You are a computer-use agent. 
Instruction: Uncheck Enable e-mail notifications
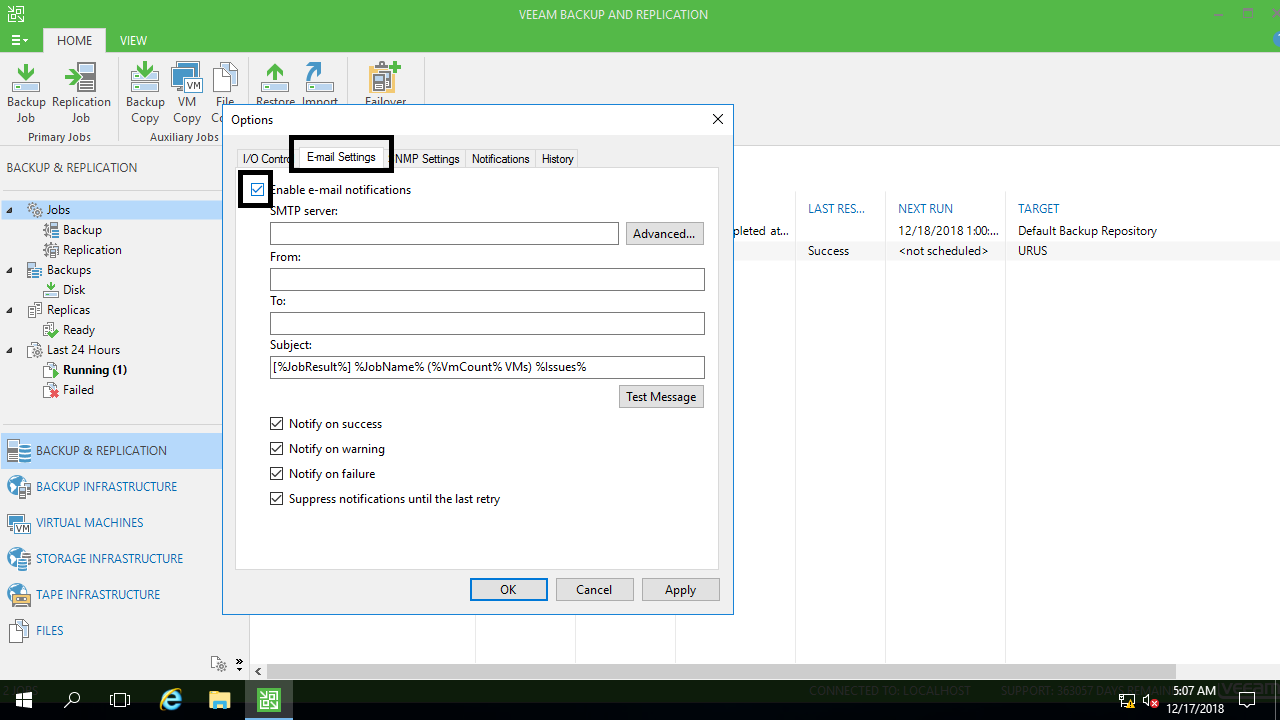(258, 189)
